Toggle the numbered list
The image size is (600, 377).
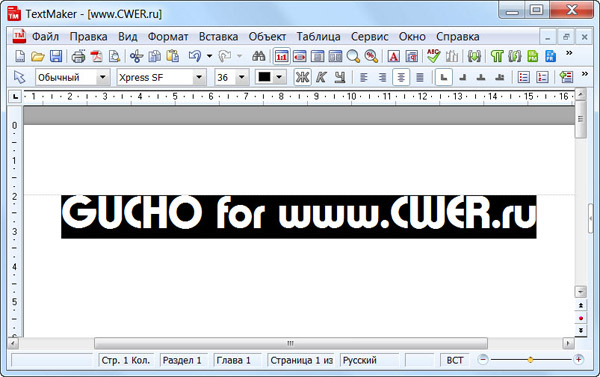(542, 77)
